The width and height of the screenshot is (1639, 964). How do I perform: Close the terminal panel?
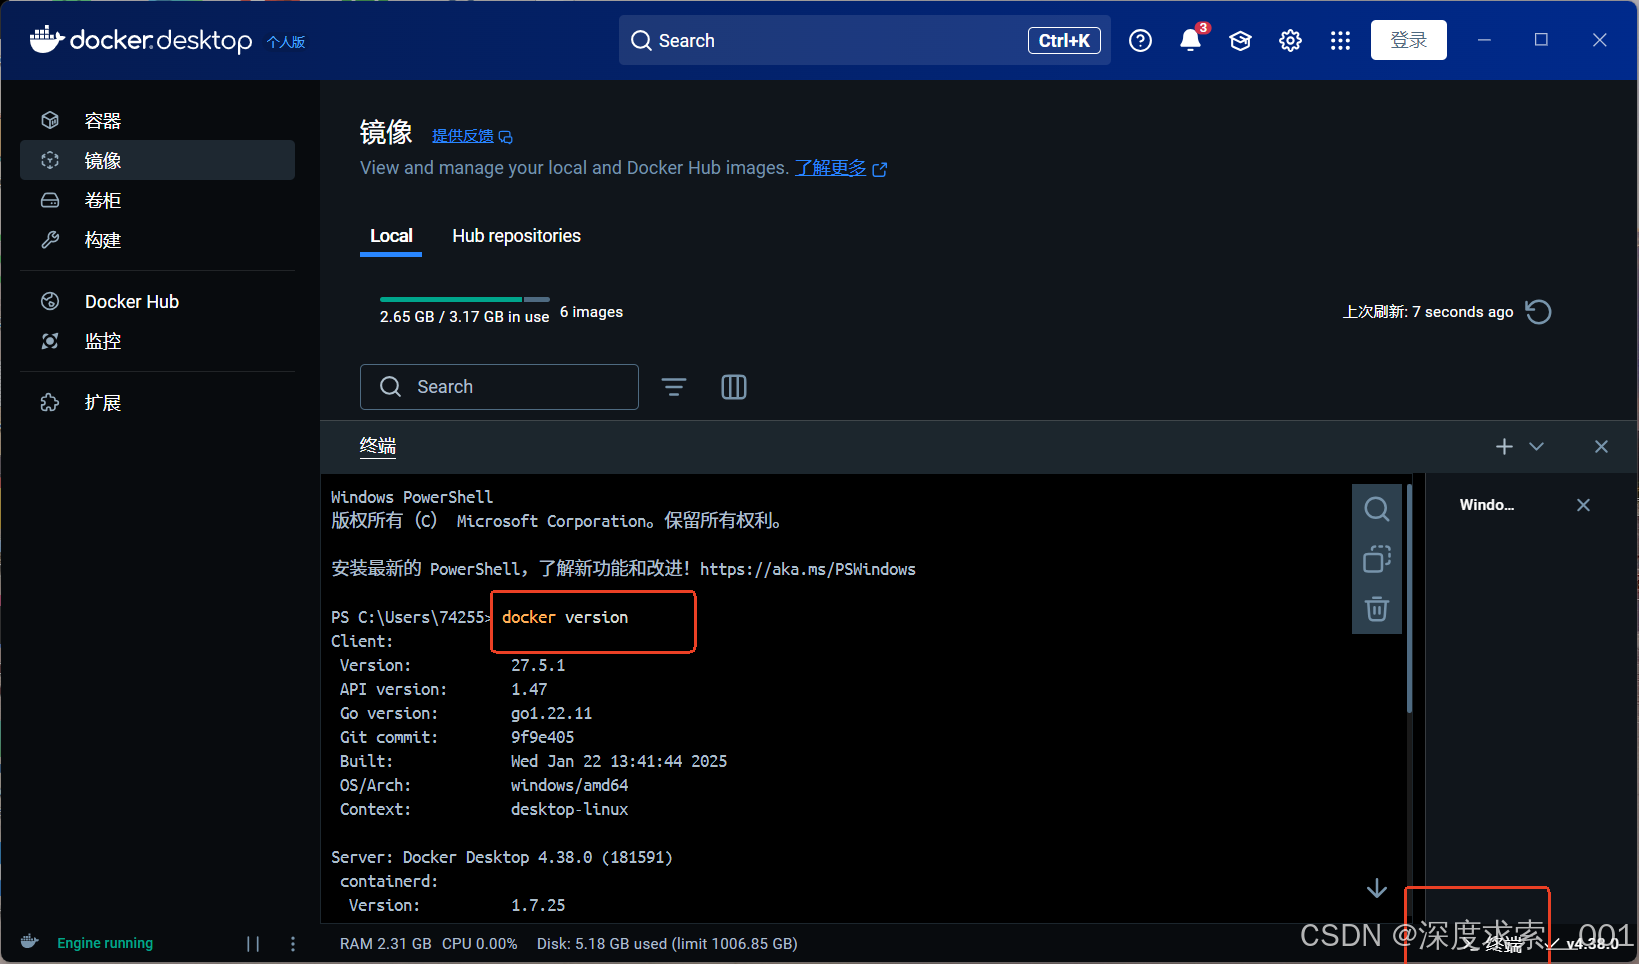1601,447
